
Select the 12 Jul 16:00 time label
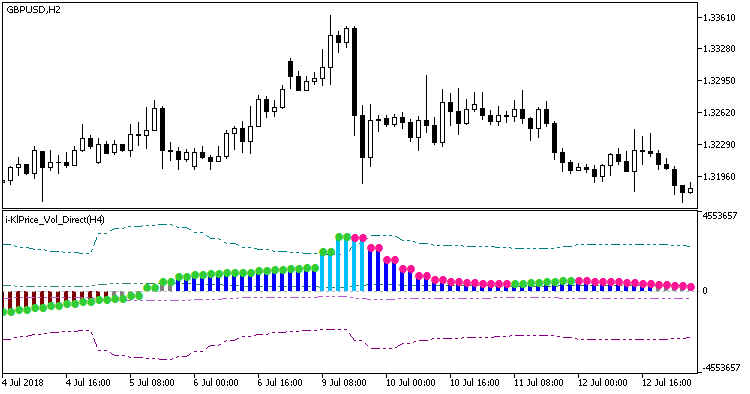click(667, 383)
